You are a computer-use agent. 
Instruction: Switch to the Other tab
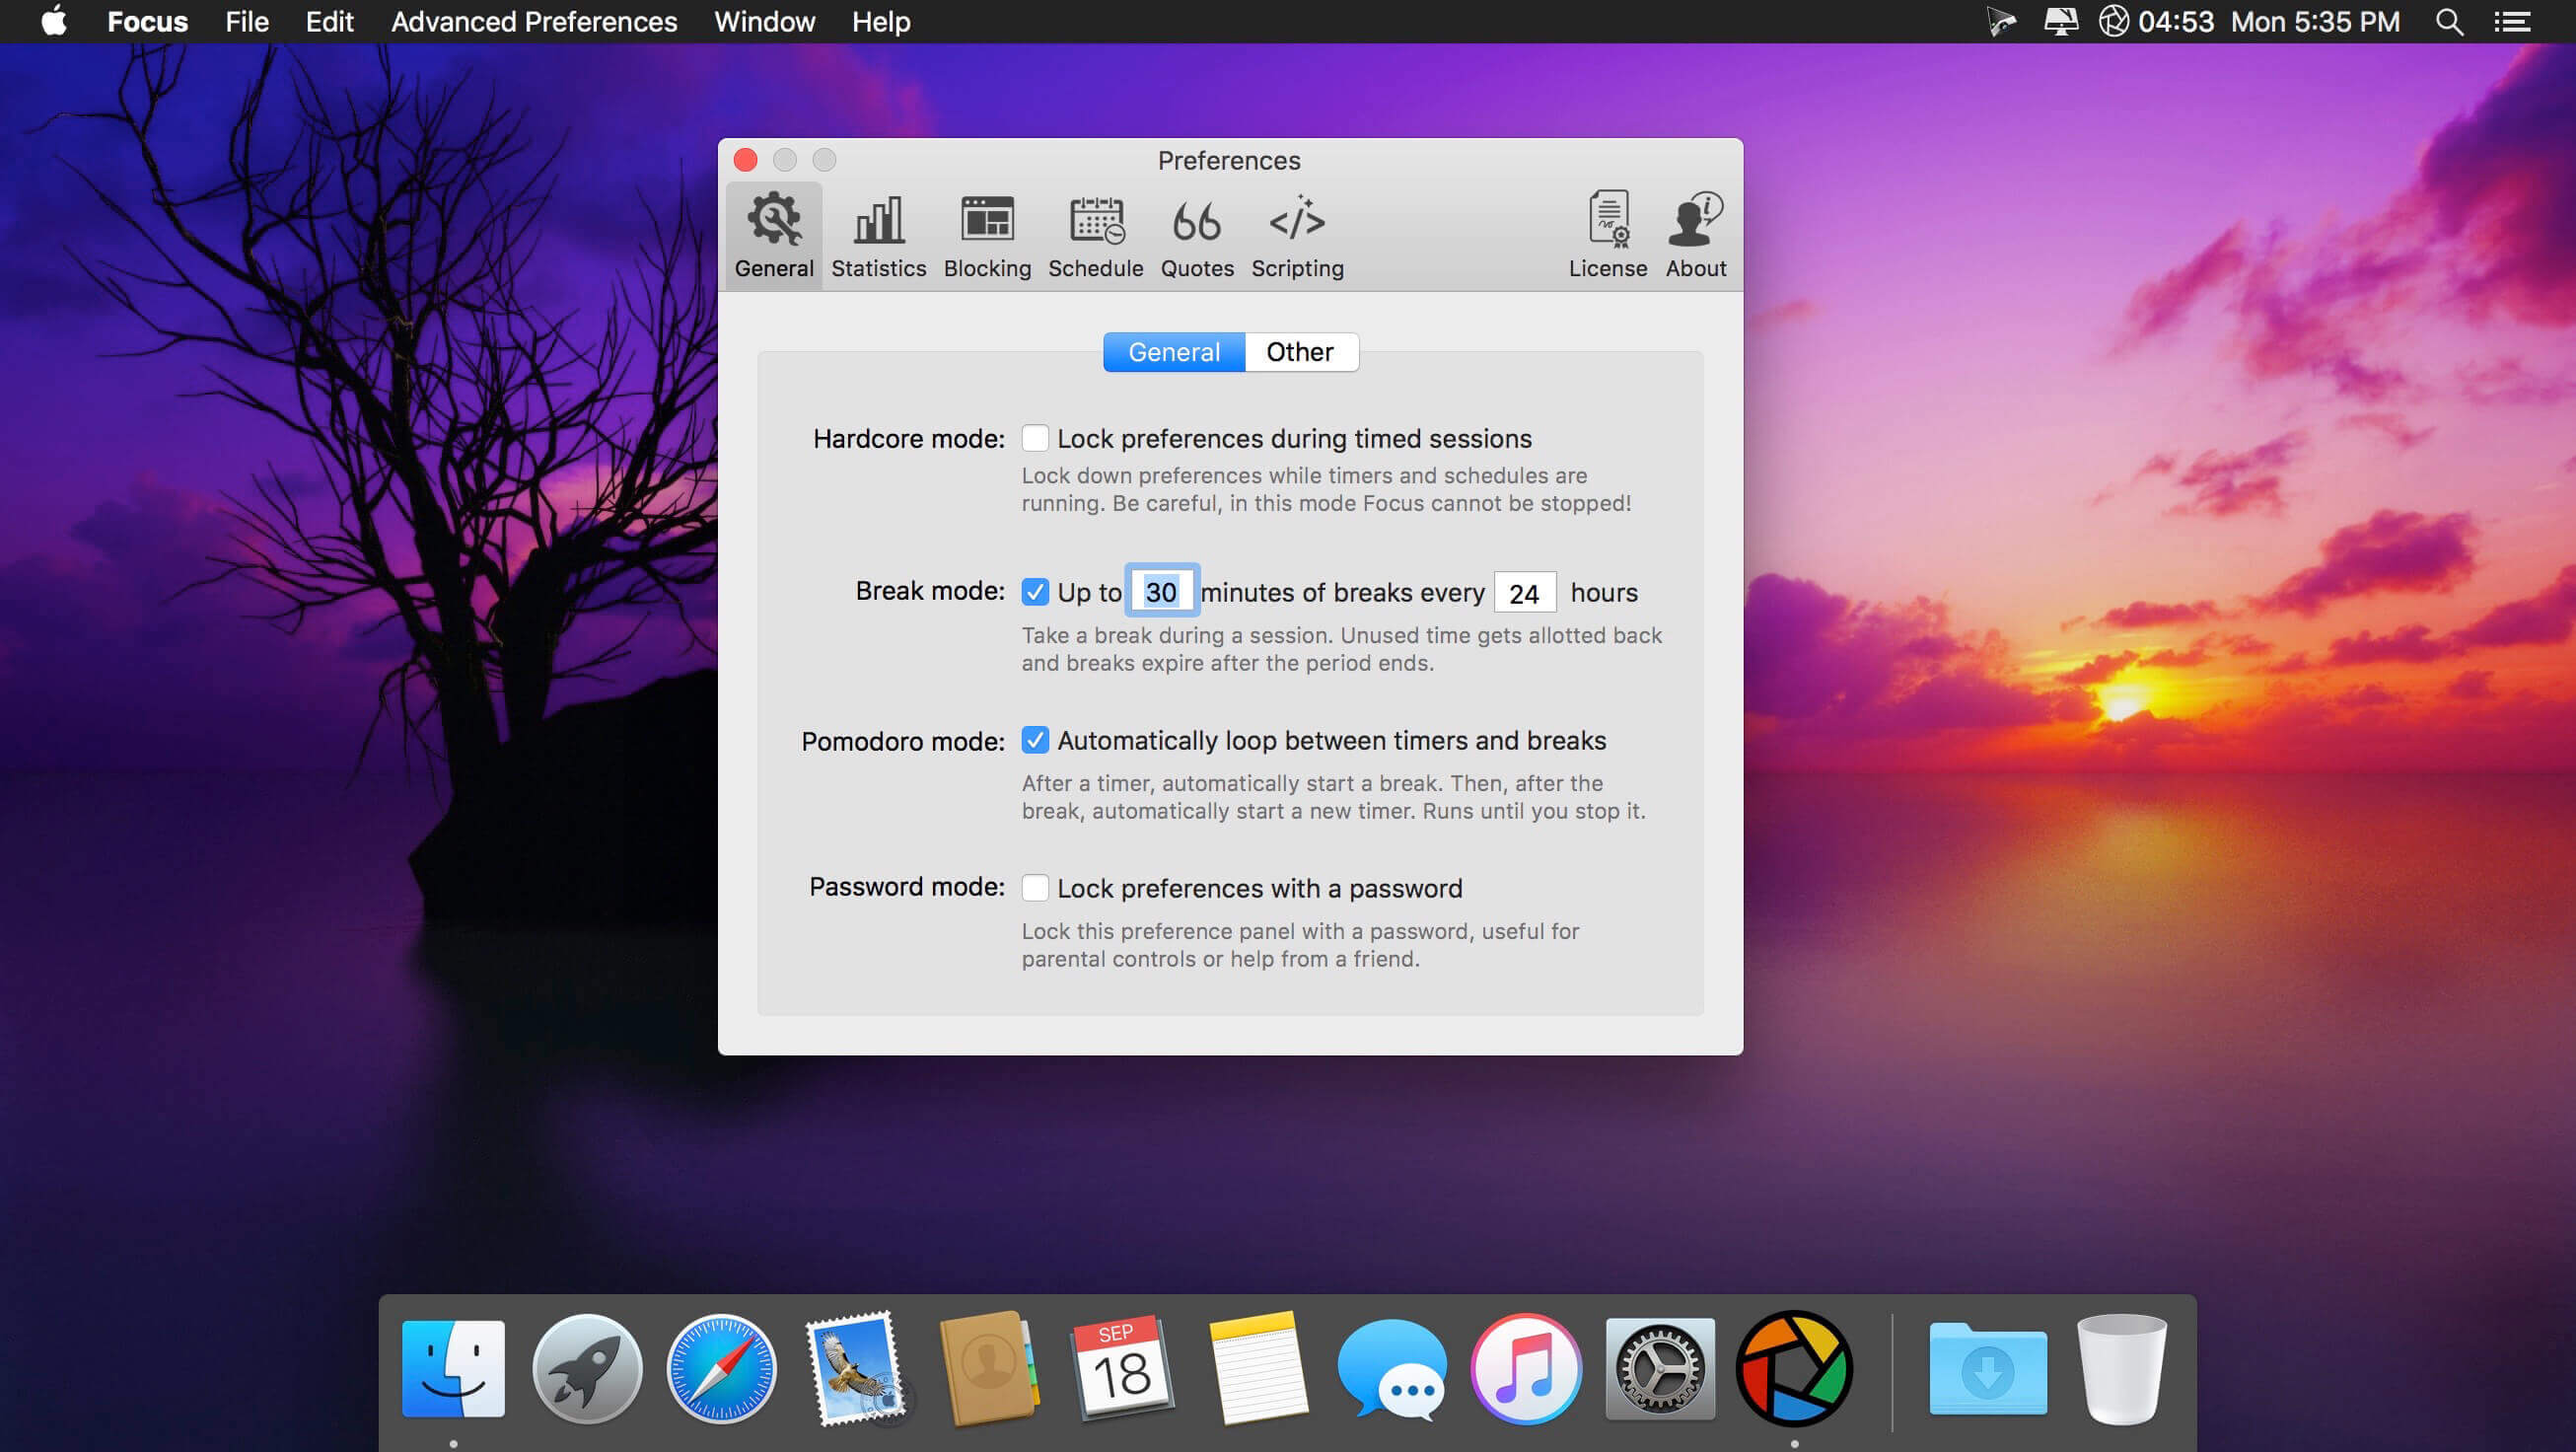(x=1300, y=352)
